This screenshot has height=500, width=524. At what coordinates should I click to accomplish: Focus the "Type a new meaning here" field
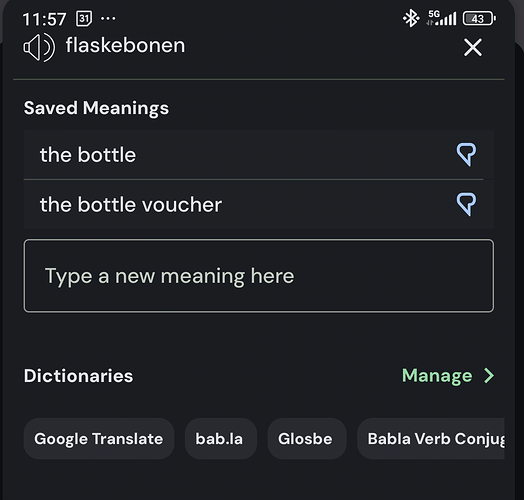click(x=259, y=276)
